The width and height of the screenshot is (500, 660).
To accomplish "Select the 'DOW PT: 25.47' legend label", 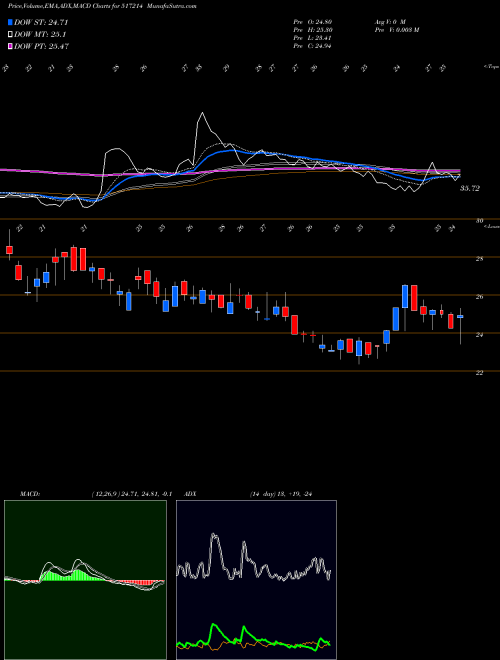I will [x=41, y=46].
